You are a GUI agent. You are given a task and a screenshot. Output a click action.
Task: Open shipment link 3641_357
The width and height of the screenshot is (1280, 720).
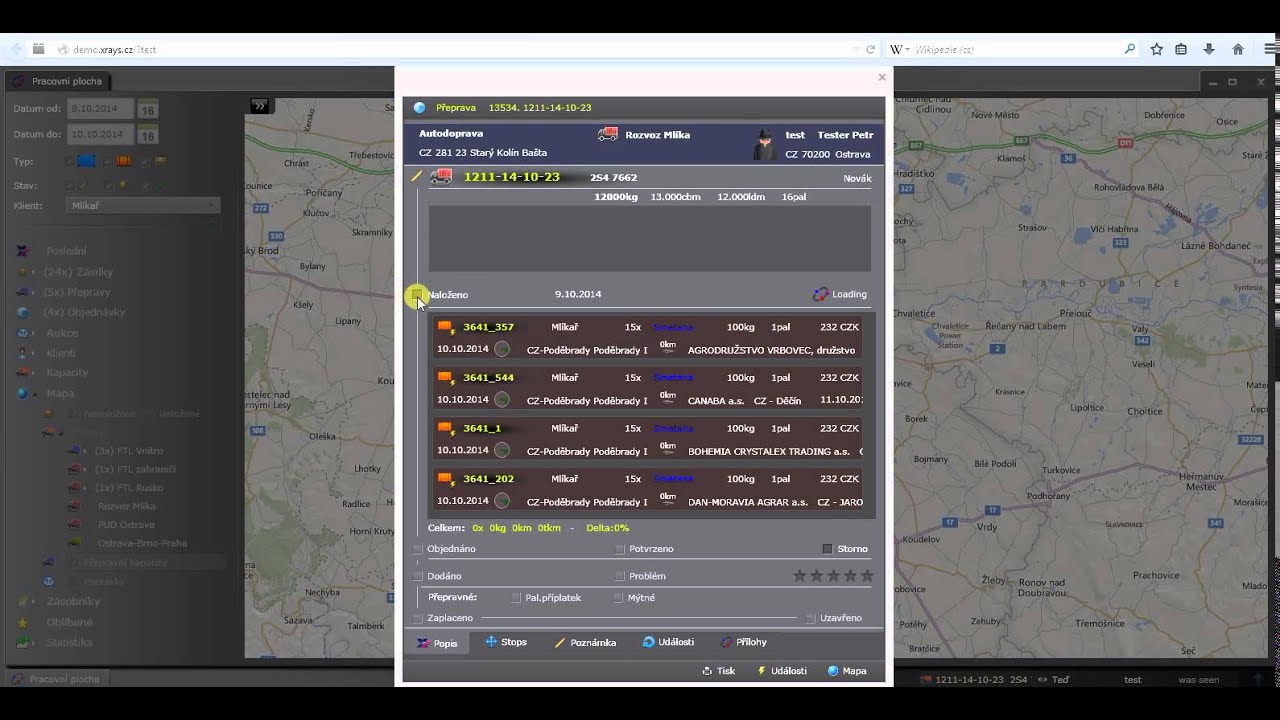488,327
